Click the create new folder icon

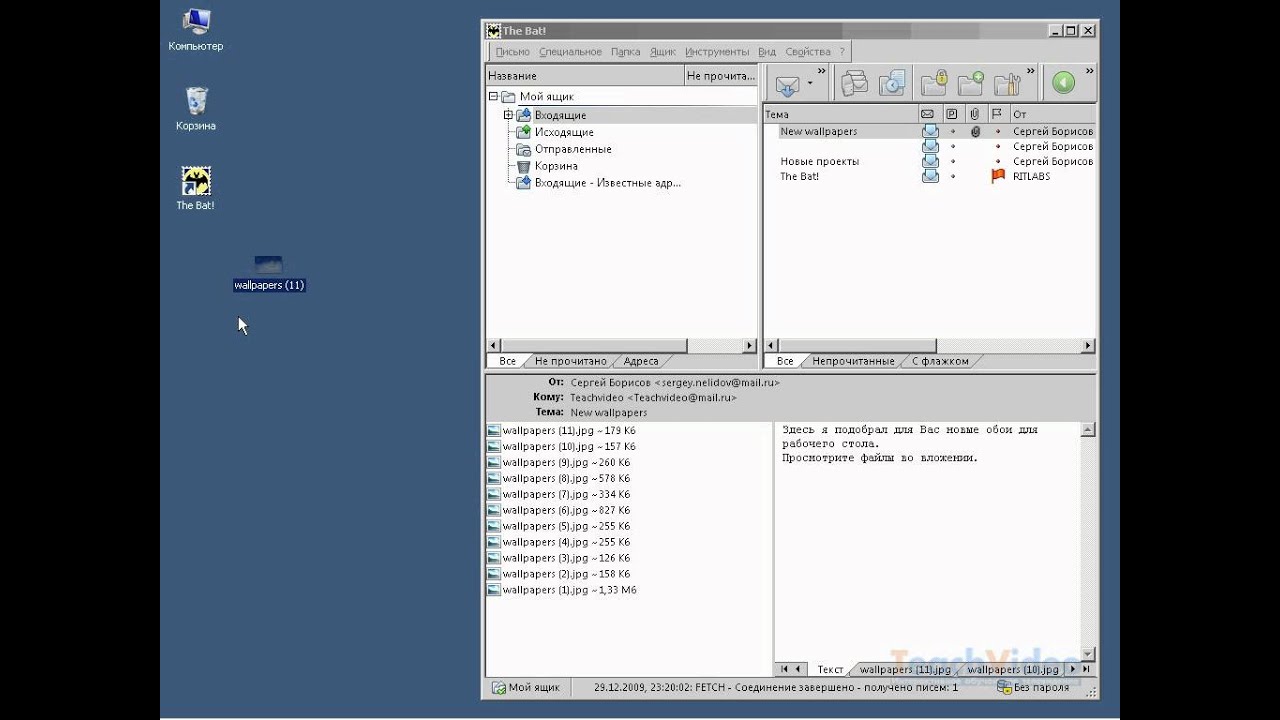pos(970,83)
